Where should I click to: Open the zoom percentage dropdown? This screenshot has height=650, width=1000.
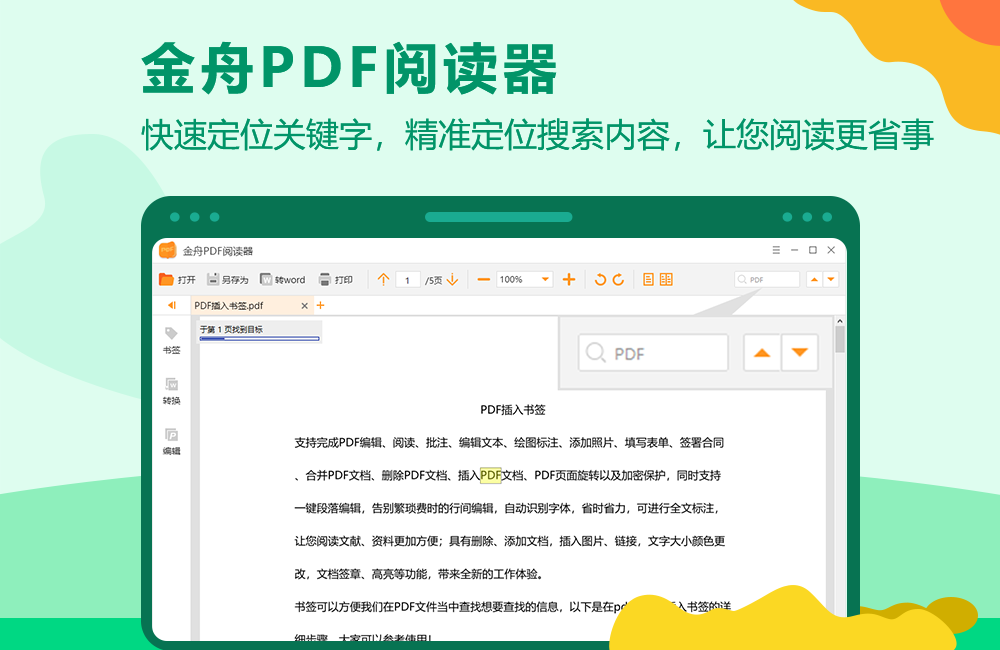(x=546, y=279)
